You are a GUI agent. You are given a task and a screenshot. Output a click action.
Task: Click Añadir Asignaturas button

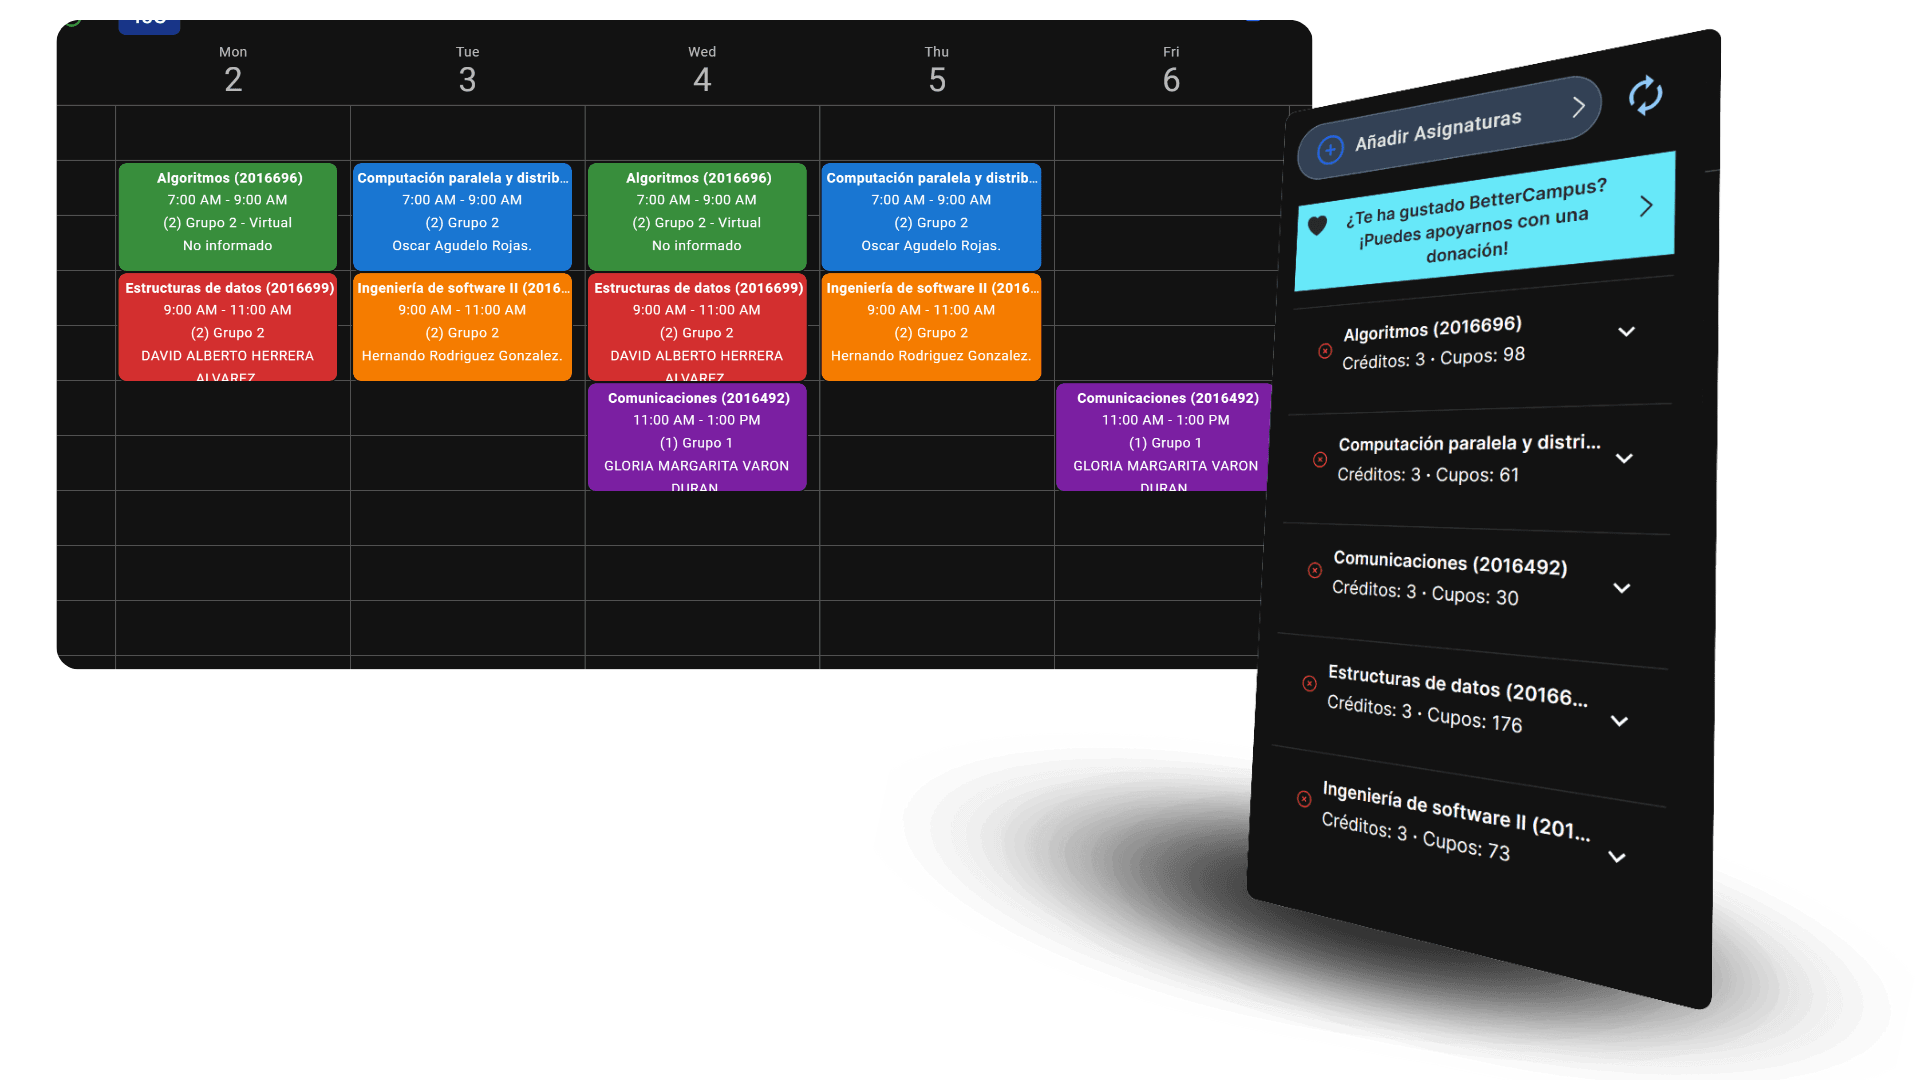pyautogui.click(x=1449, y=128)
